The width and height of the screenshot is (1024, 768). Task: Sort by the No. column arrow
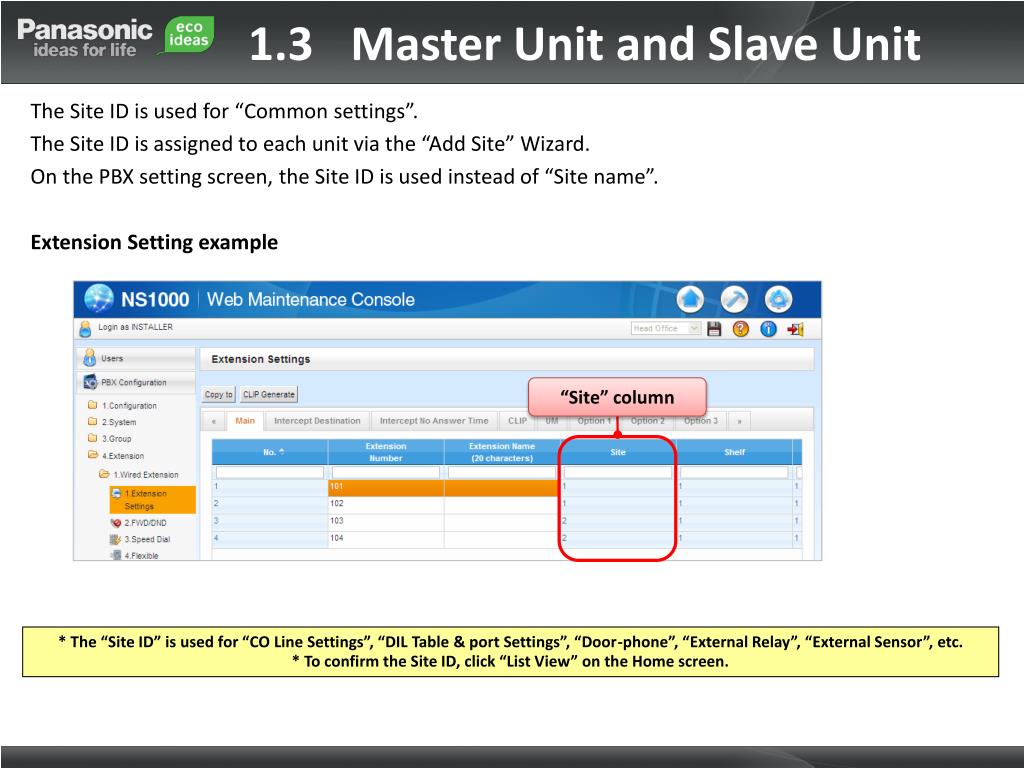coord(281,451)
